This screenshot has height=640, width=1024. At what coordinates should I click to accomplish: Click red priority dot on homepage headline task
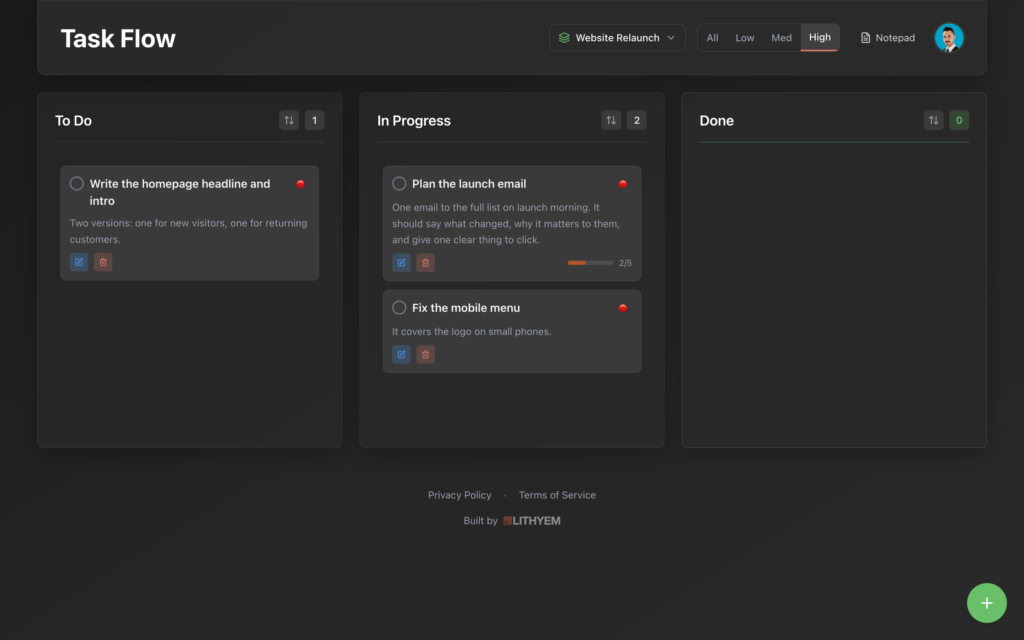click(300, 184)
